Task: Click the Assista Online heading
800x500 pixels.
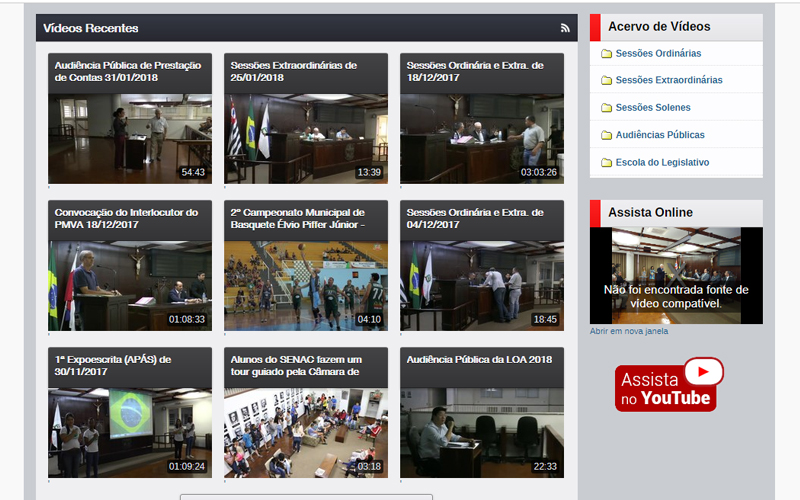Action: (x=650, y=212)
